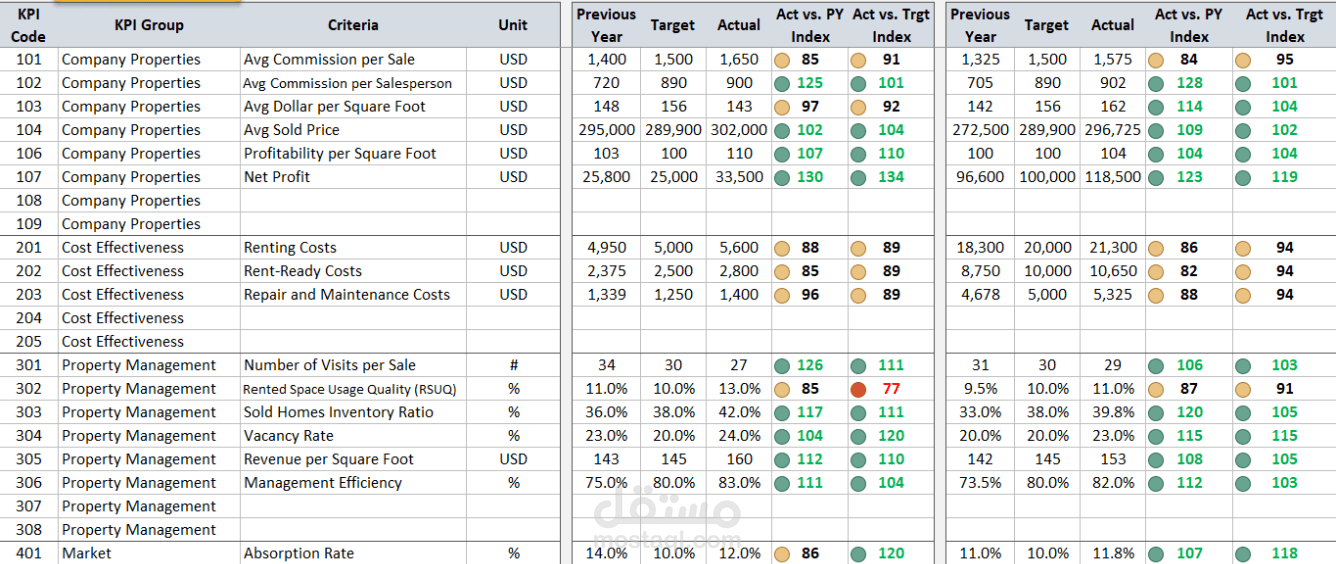Image resolution: width=1336 pixels, height=564 pixels.
Task: Select the value 5,325
Action: 1113,294
